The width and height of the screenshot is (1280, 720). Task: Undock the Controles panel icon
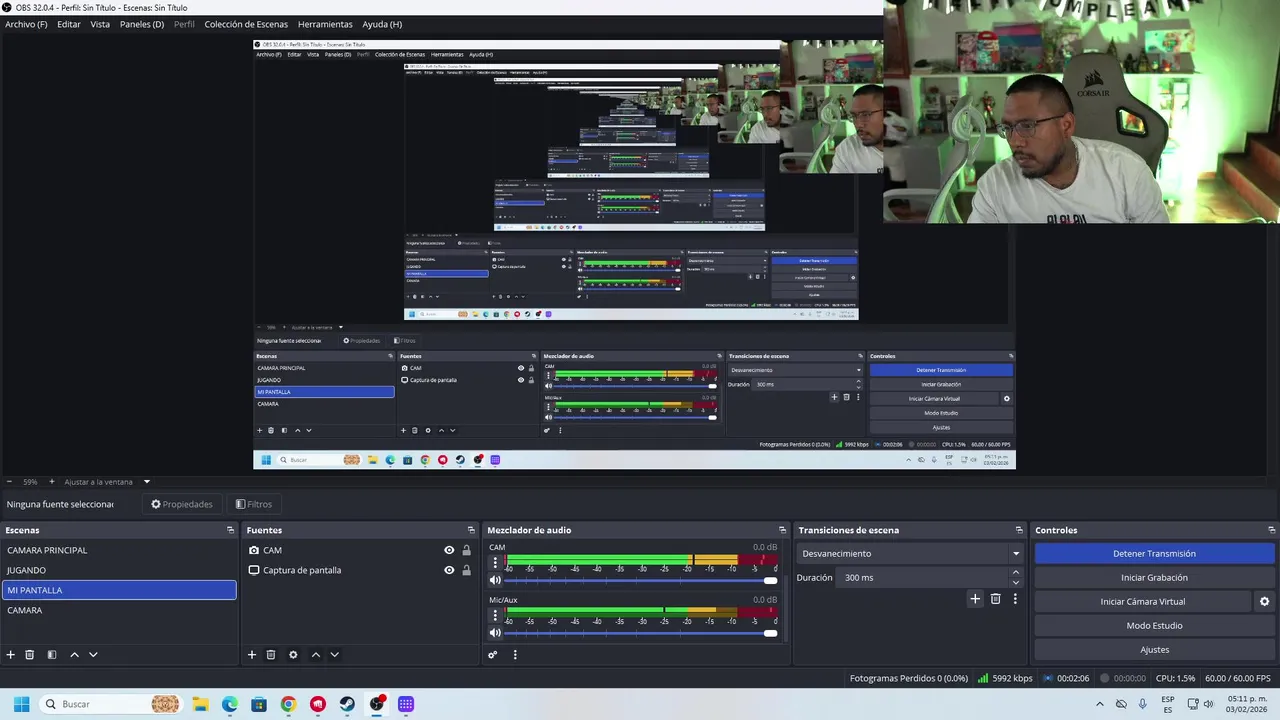pyautogui.click(x=1271, y=530)
